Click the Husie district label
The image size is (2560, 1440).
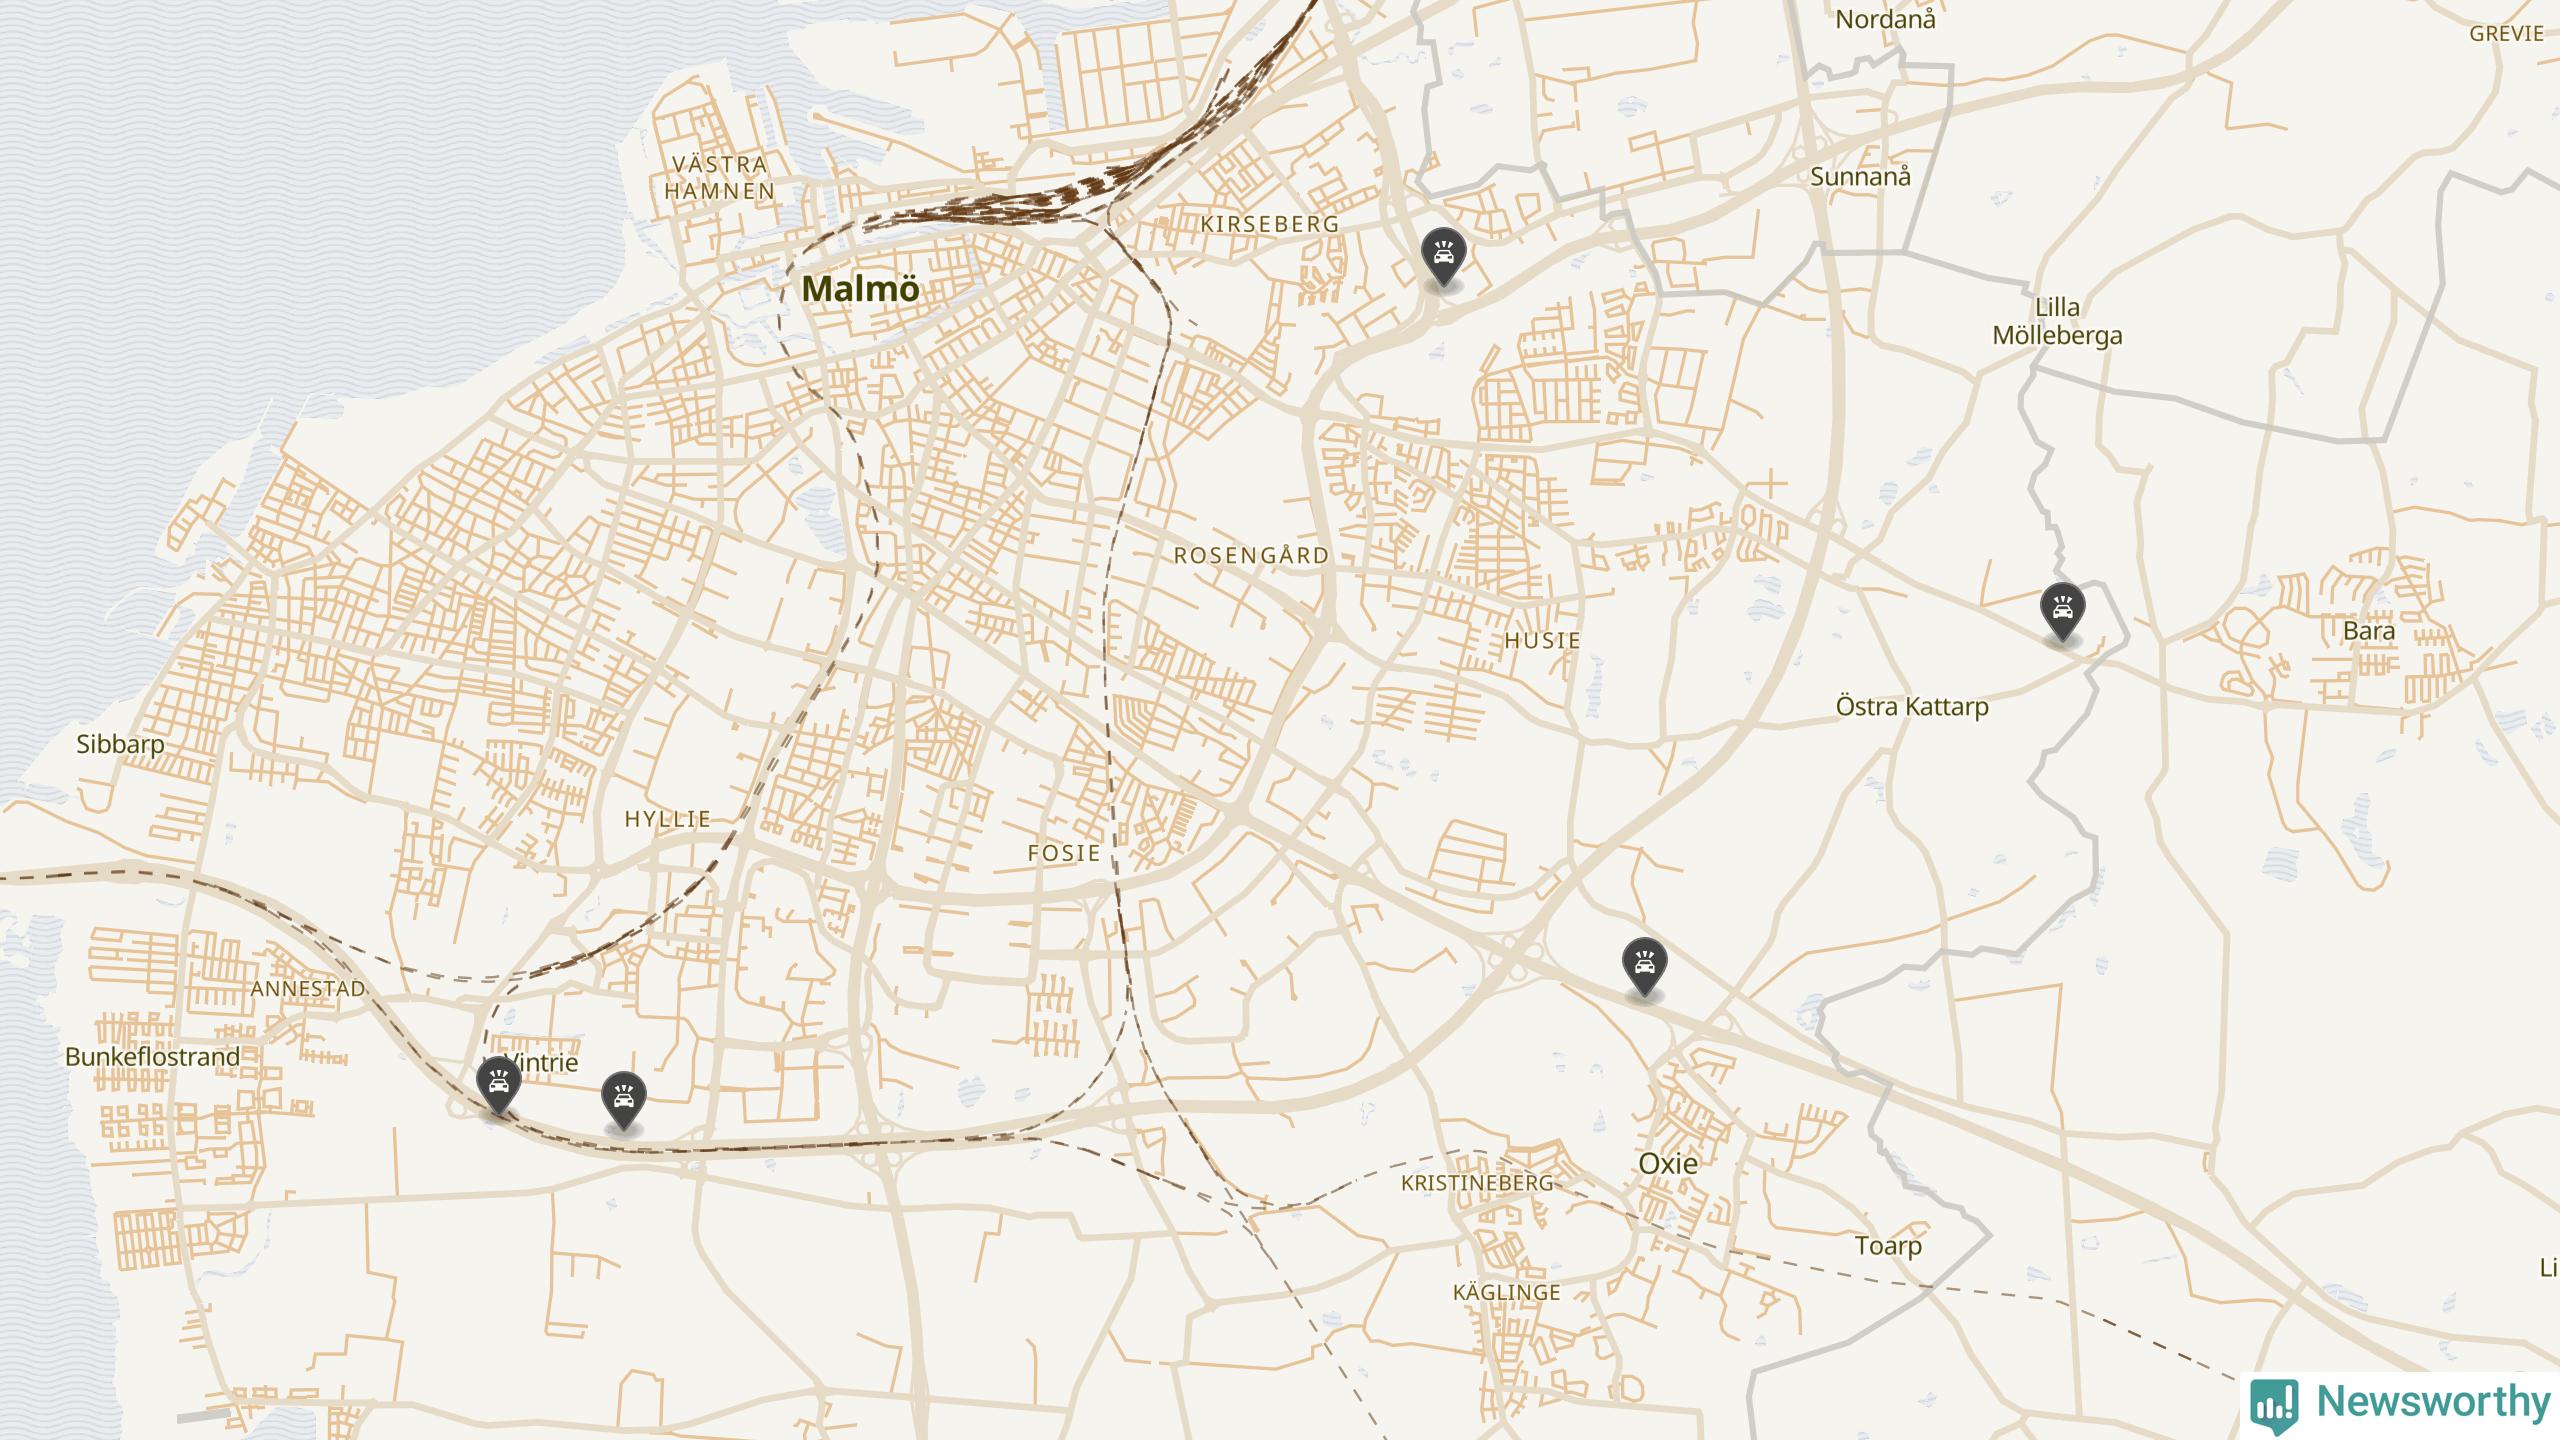tap(1542, 640)
